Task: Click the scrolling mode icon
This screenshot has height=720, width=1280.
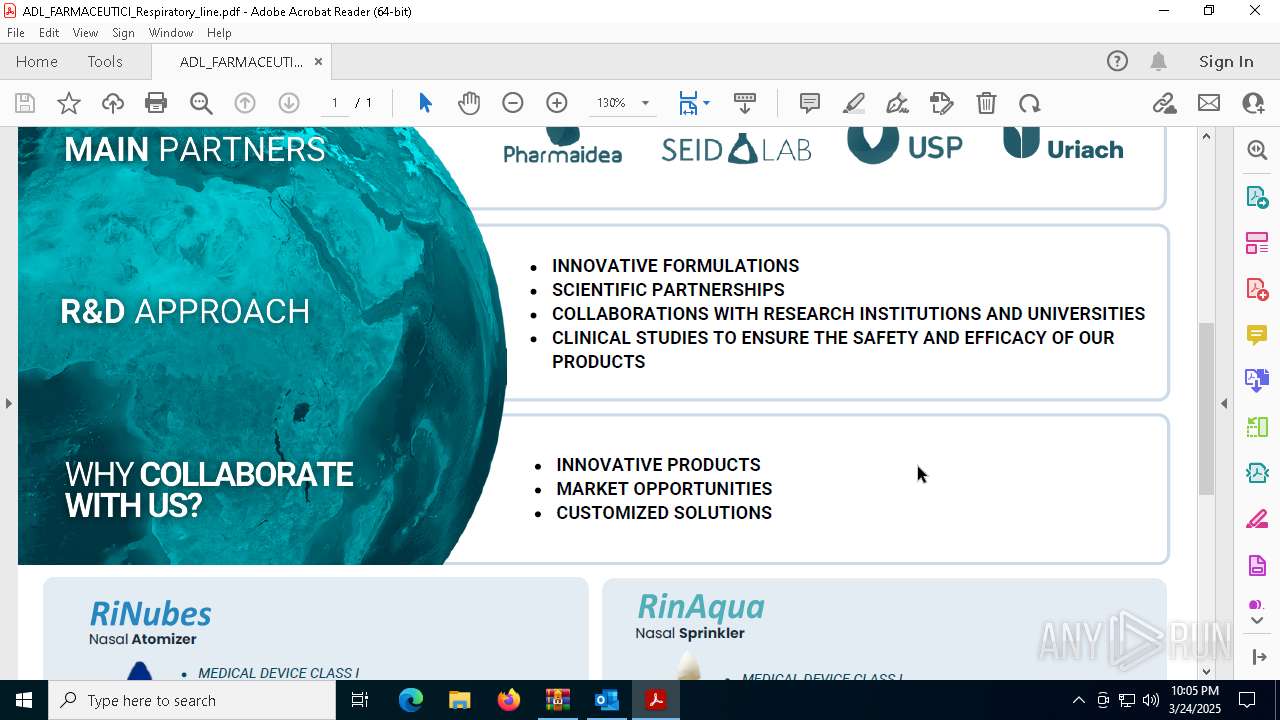Action: pos(745,103)
